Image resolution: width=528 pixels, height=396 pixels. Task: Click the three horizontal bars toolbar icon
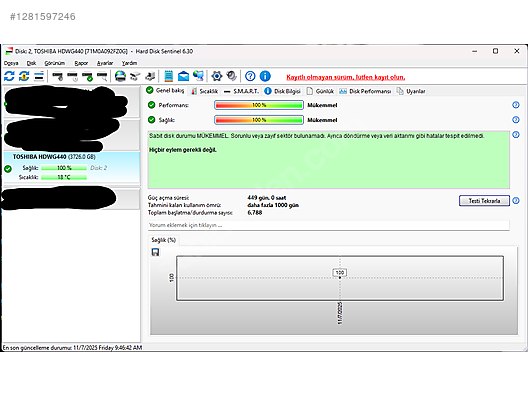coord(39,76)
